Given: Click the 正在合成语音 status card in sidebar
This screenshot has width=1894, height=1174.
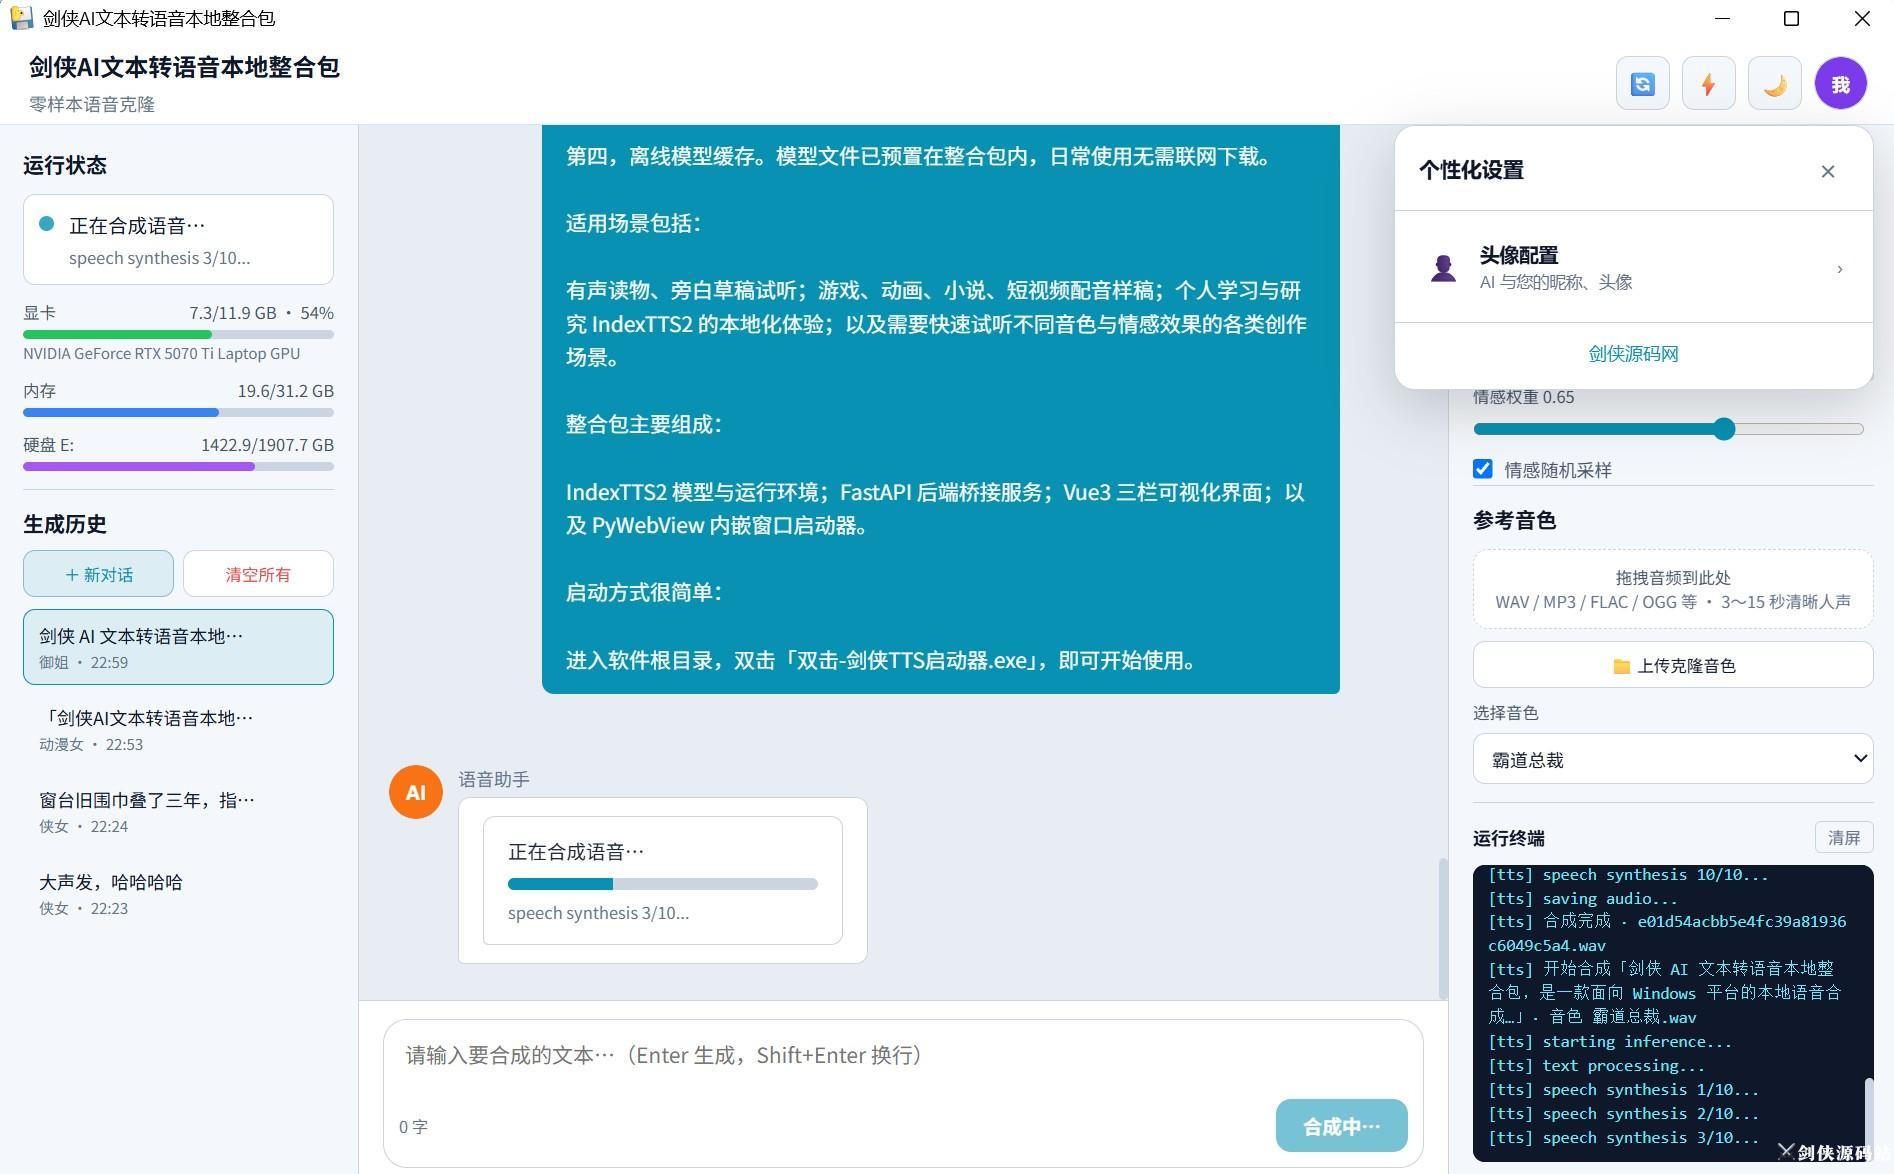Looking at the screenshot, I should (x=178, y=240).
